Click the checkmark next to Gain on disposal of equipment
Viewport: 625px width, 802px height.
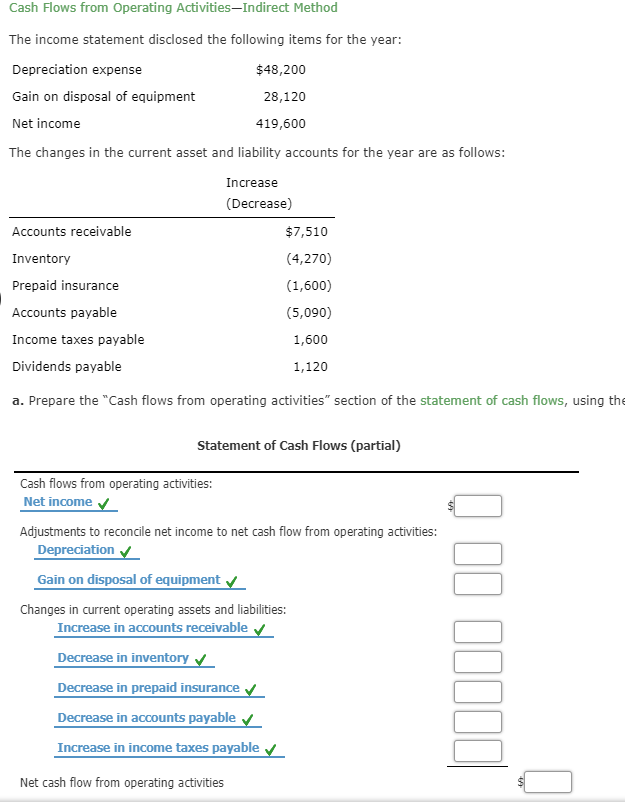[228, 580]
